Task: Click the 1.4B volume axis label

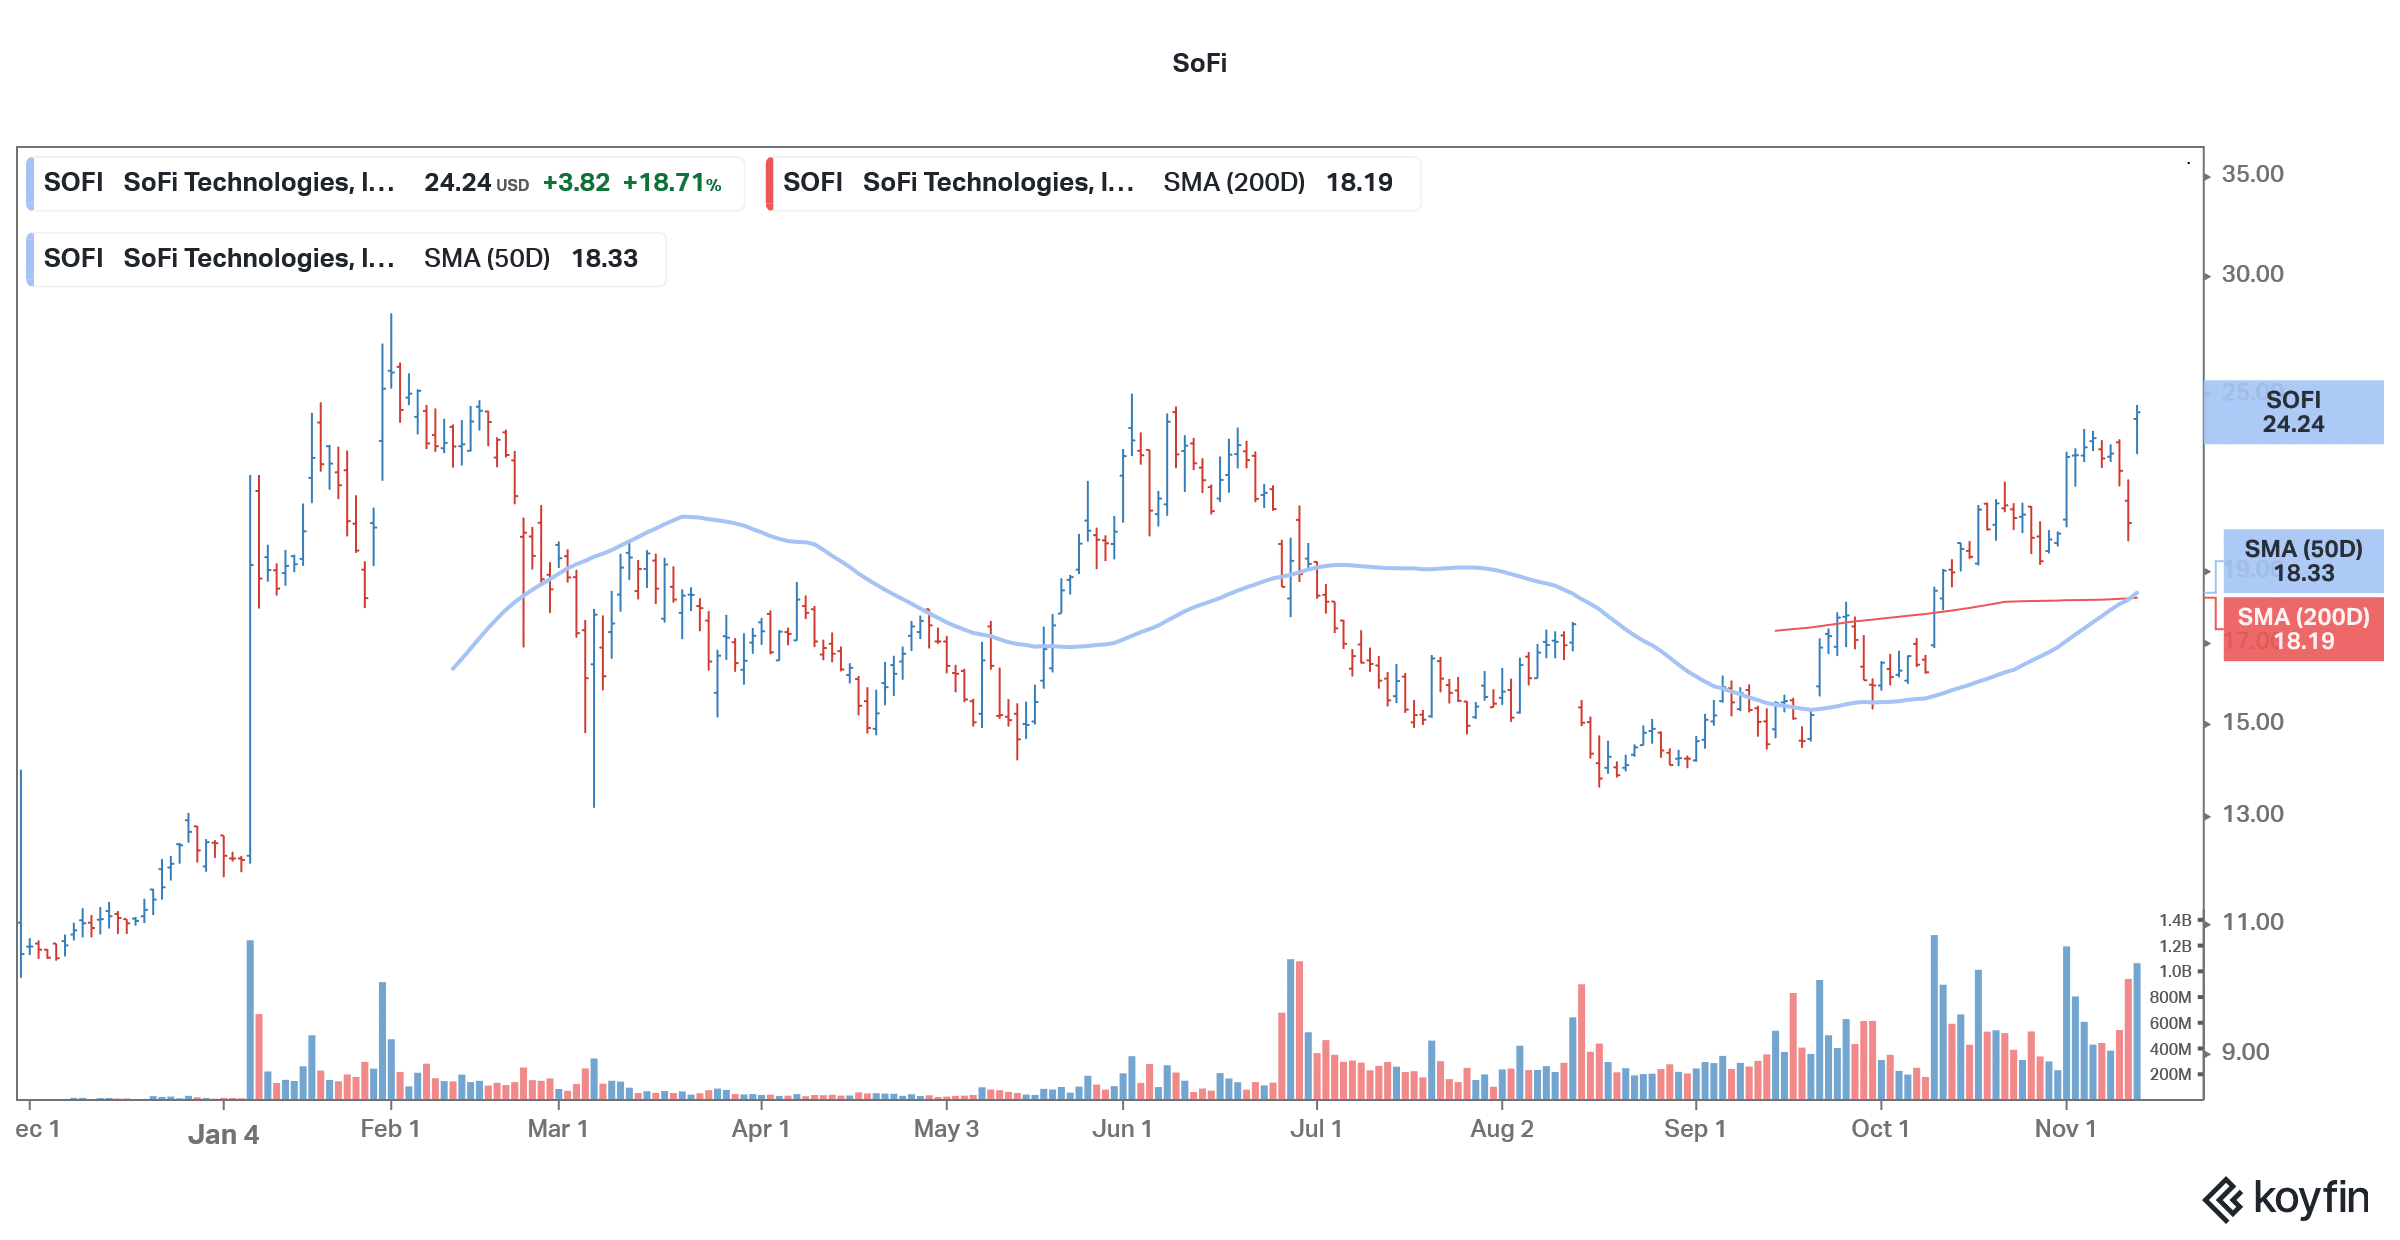Action: [x=2175, y=921]
